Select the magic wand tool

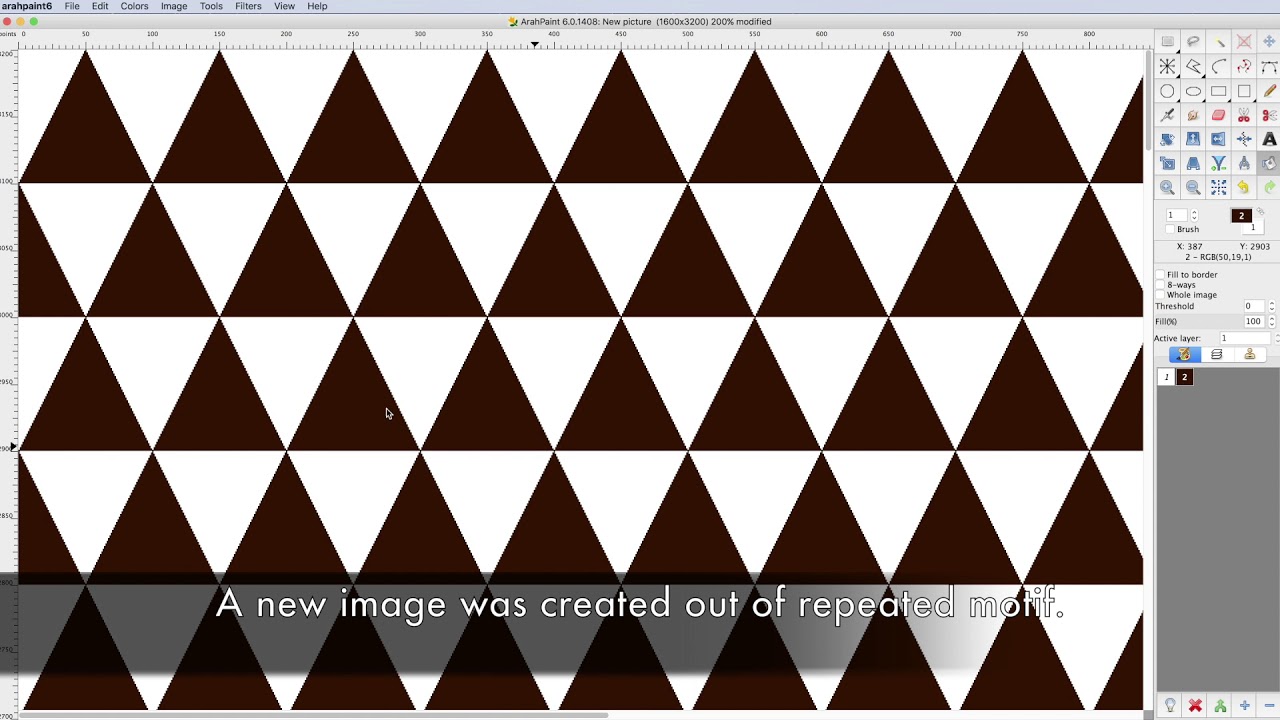click(x=1219, y=42)
